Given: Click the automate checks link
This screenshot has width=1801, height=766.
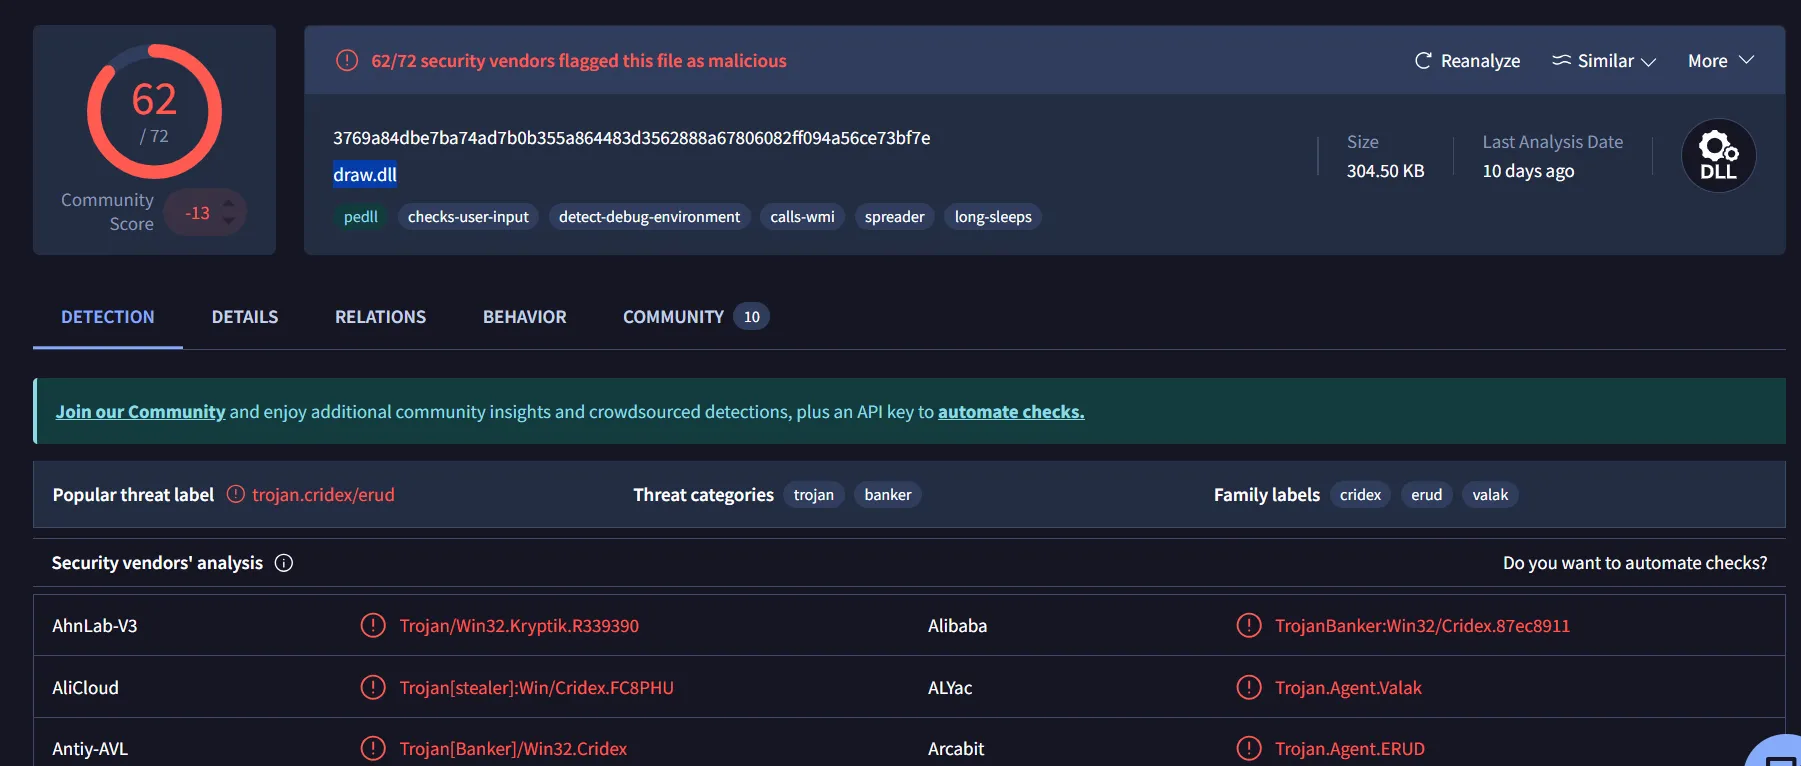Looking at the screenshot, I should (1011, 412).
